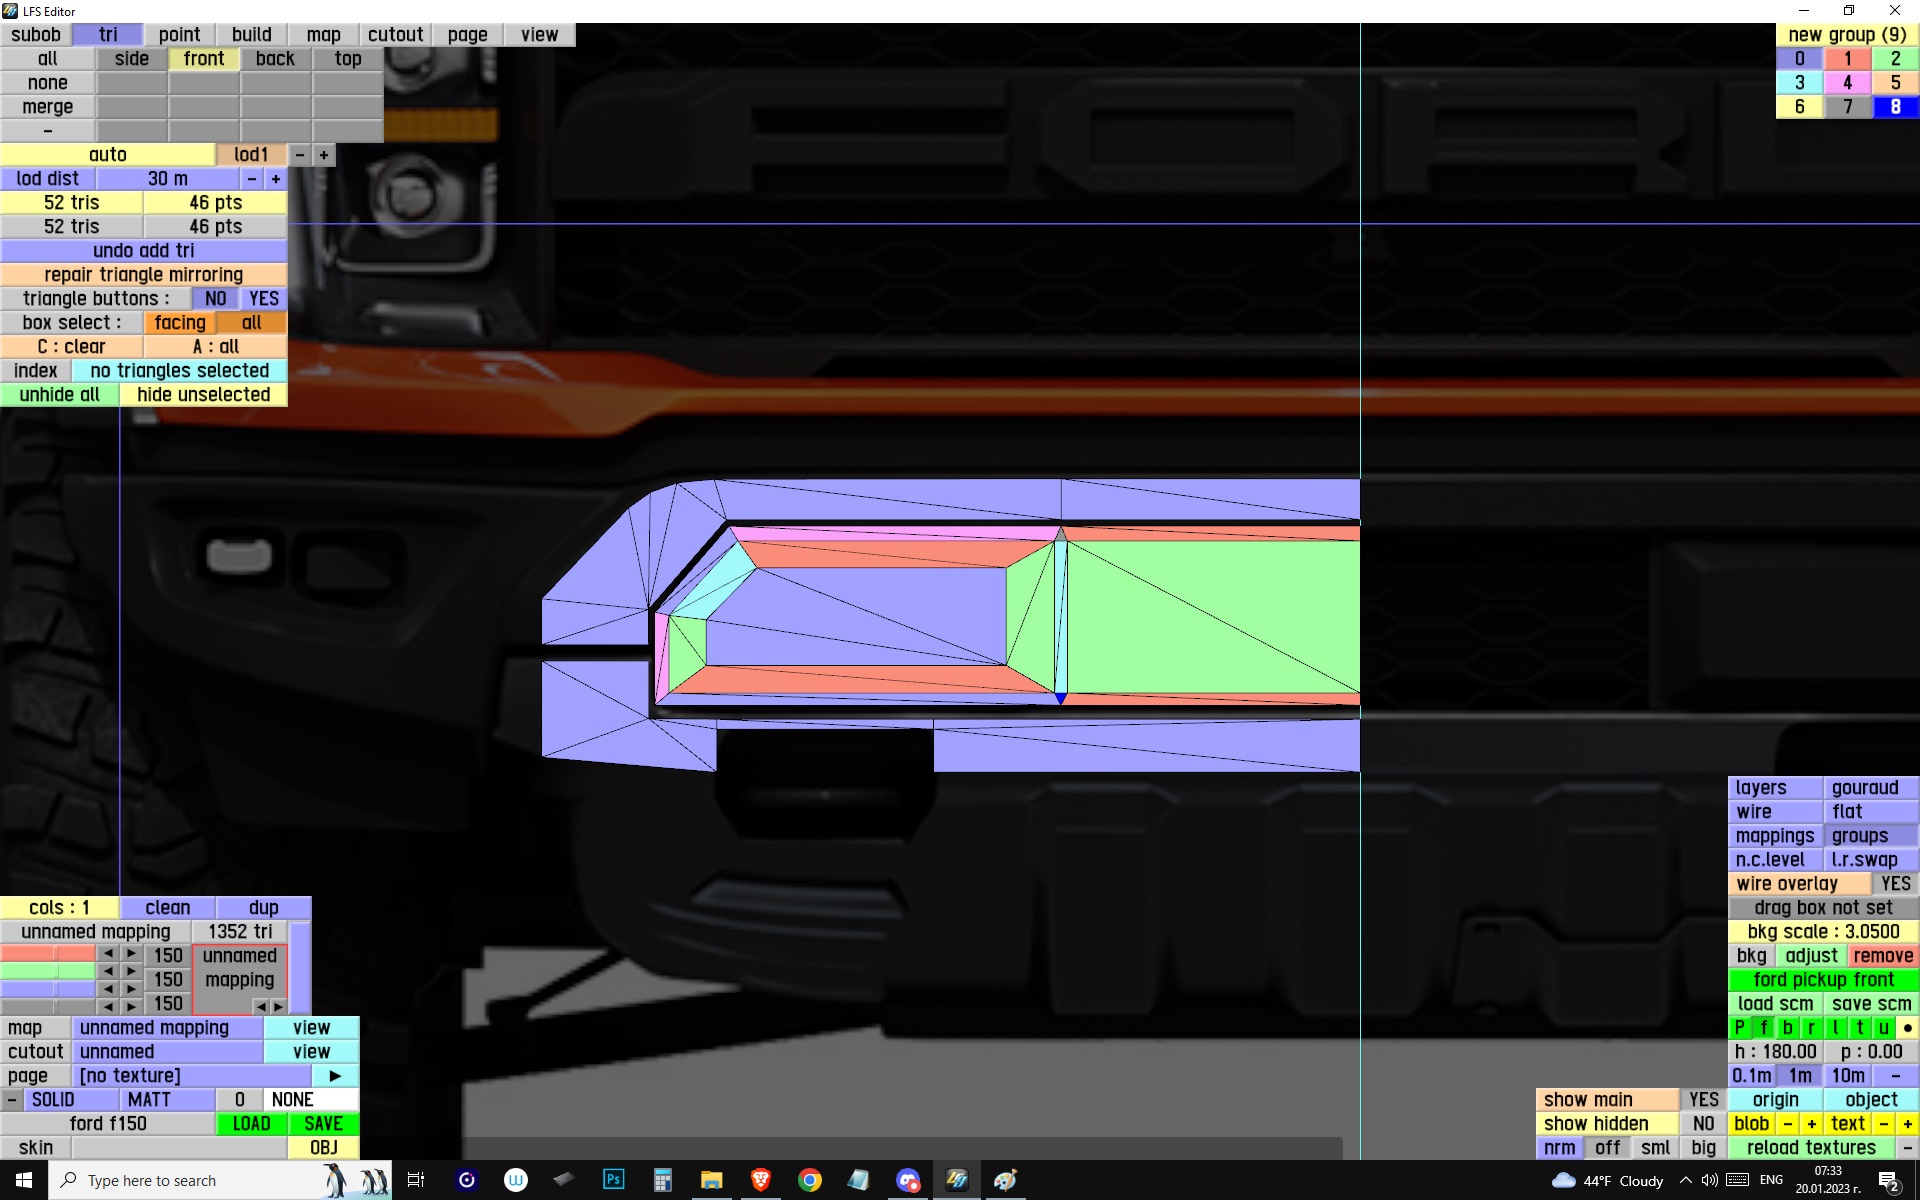Select the black dot view preset
Viewport: 1920px width, 1200px height.
click(x=1907, y=1028)
